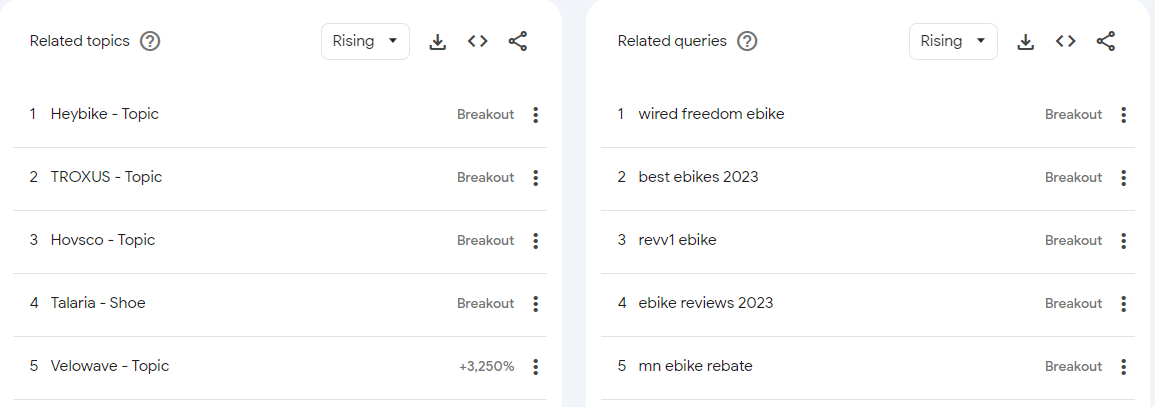Open more options for revv1 ebike

pyautogui.click(x=1123, y=241)
